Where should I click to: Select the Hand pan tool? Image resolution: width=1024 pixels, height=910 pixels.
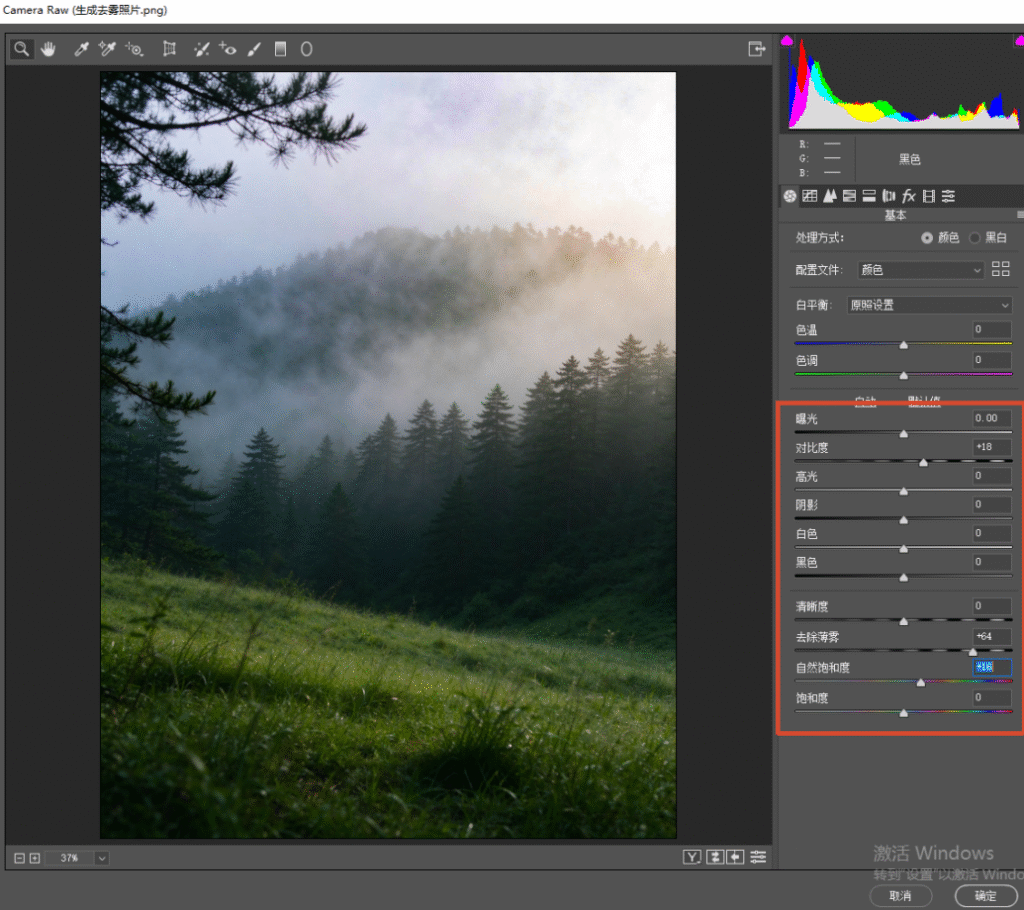[x=48, y=49]
